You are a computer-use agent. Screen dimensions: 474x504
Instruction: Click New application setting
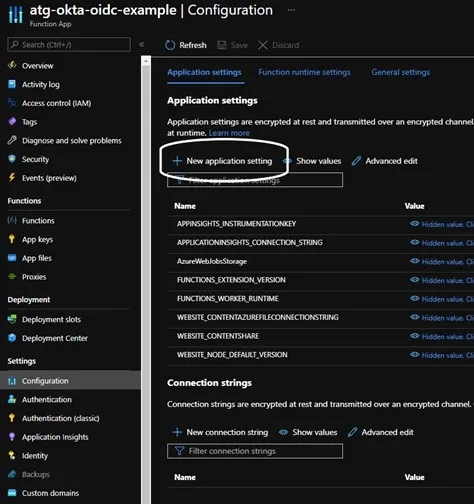(x=222, y=161)
